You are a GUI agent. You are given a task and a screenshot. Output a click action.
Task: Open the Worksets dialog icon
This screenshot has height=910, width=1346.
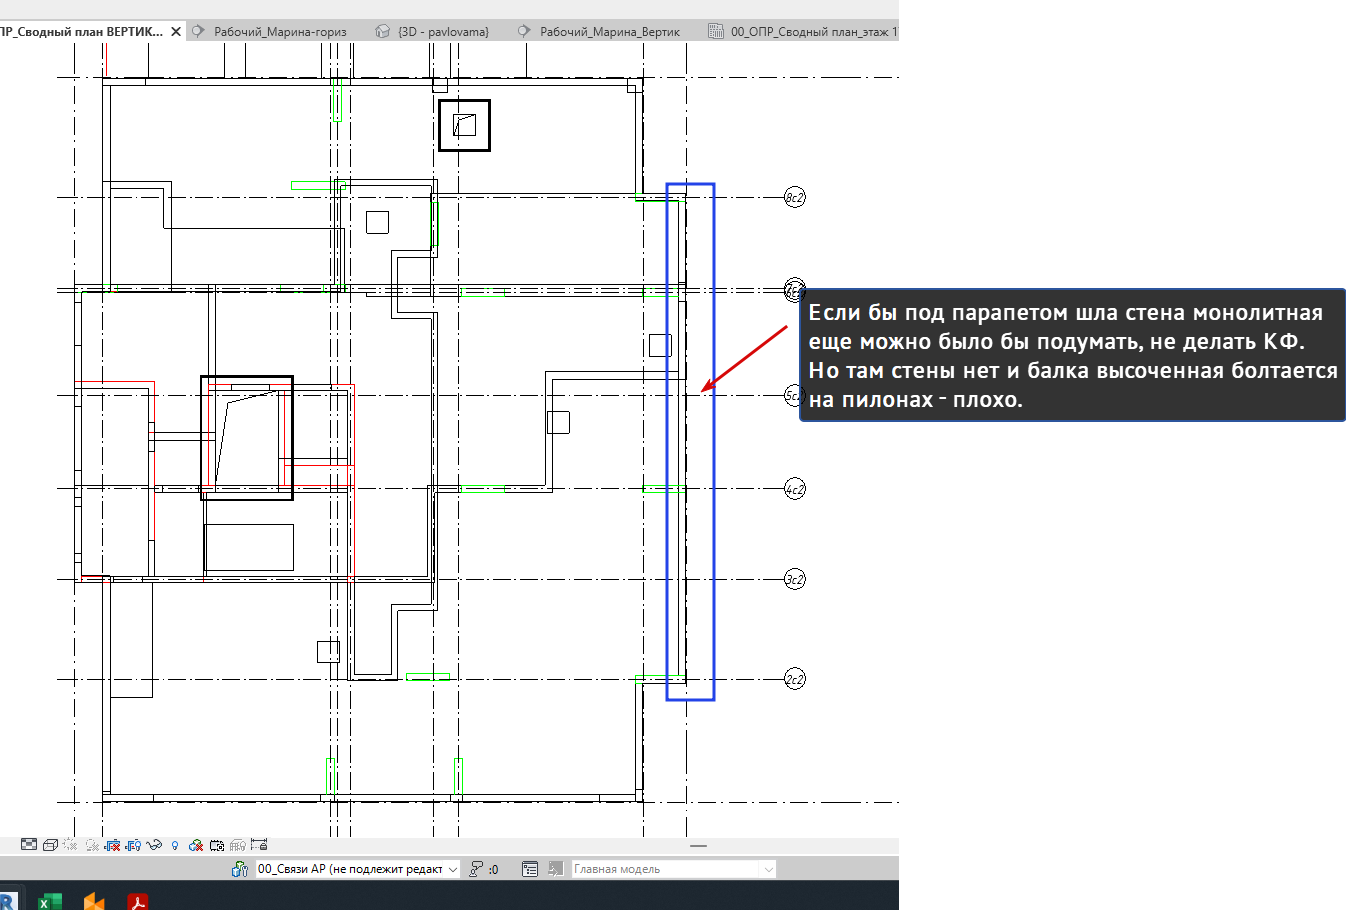click(x=240, y=869)
